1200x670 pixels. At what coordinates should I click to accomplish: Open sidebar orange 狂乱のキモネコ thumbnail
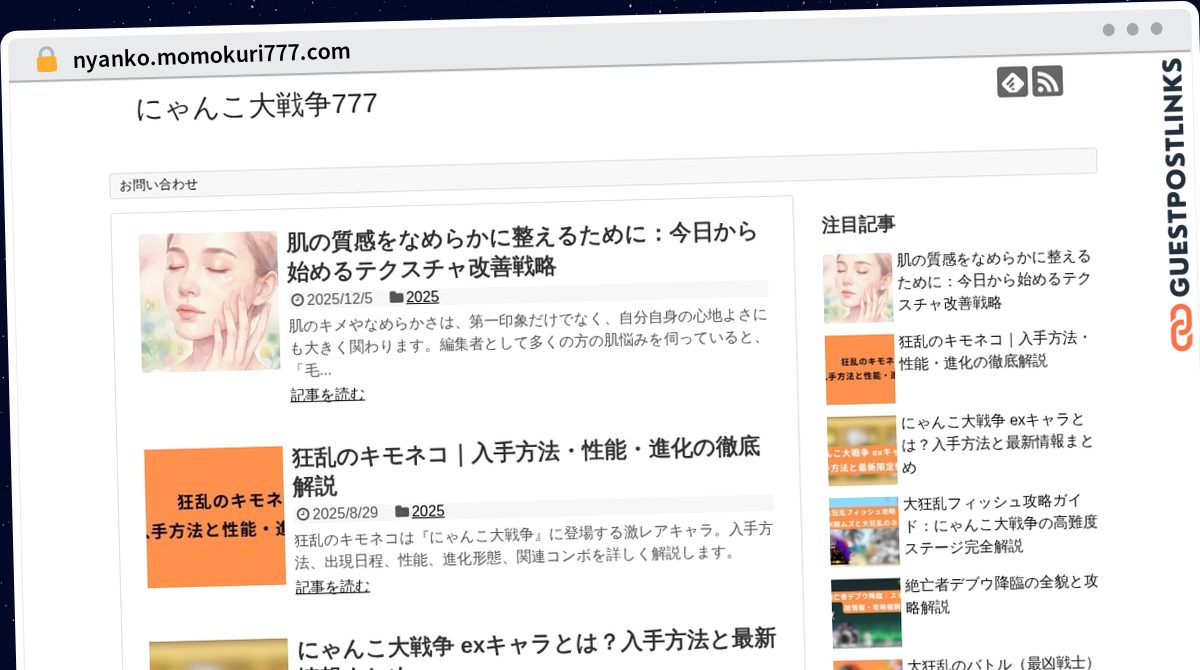point(860,370)
